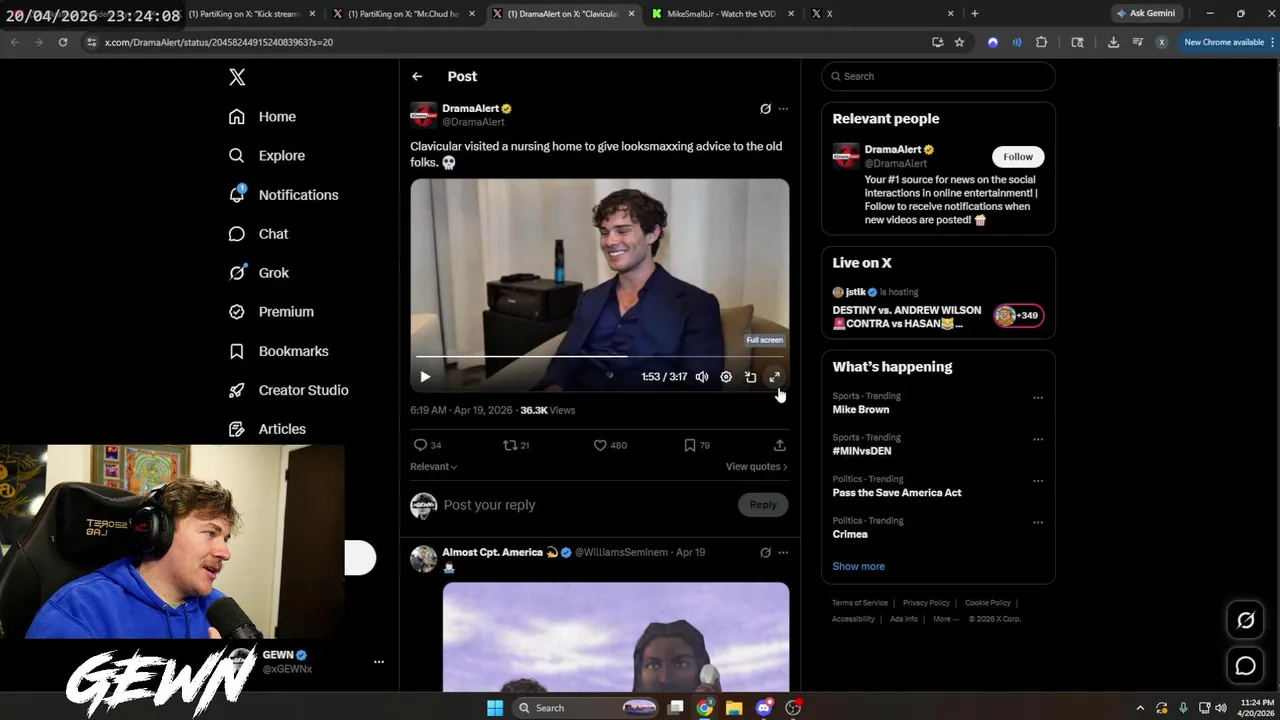Enter full screen on the video
The width and height of the screenshot is (1280, 720).
pyautogui.click(x=774, y=377)
